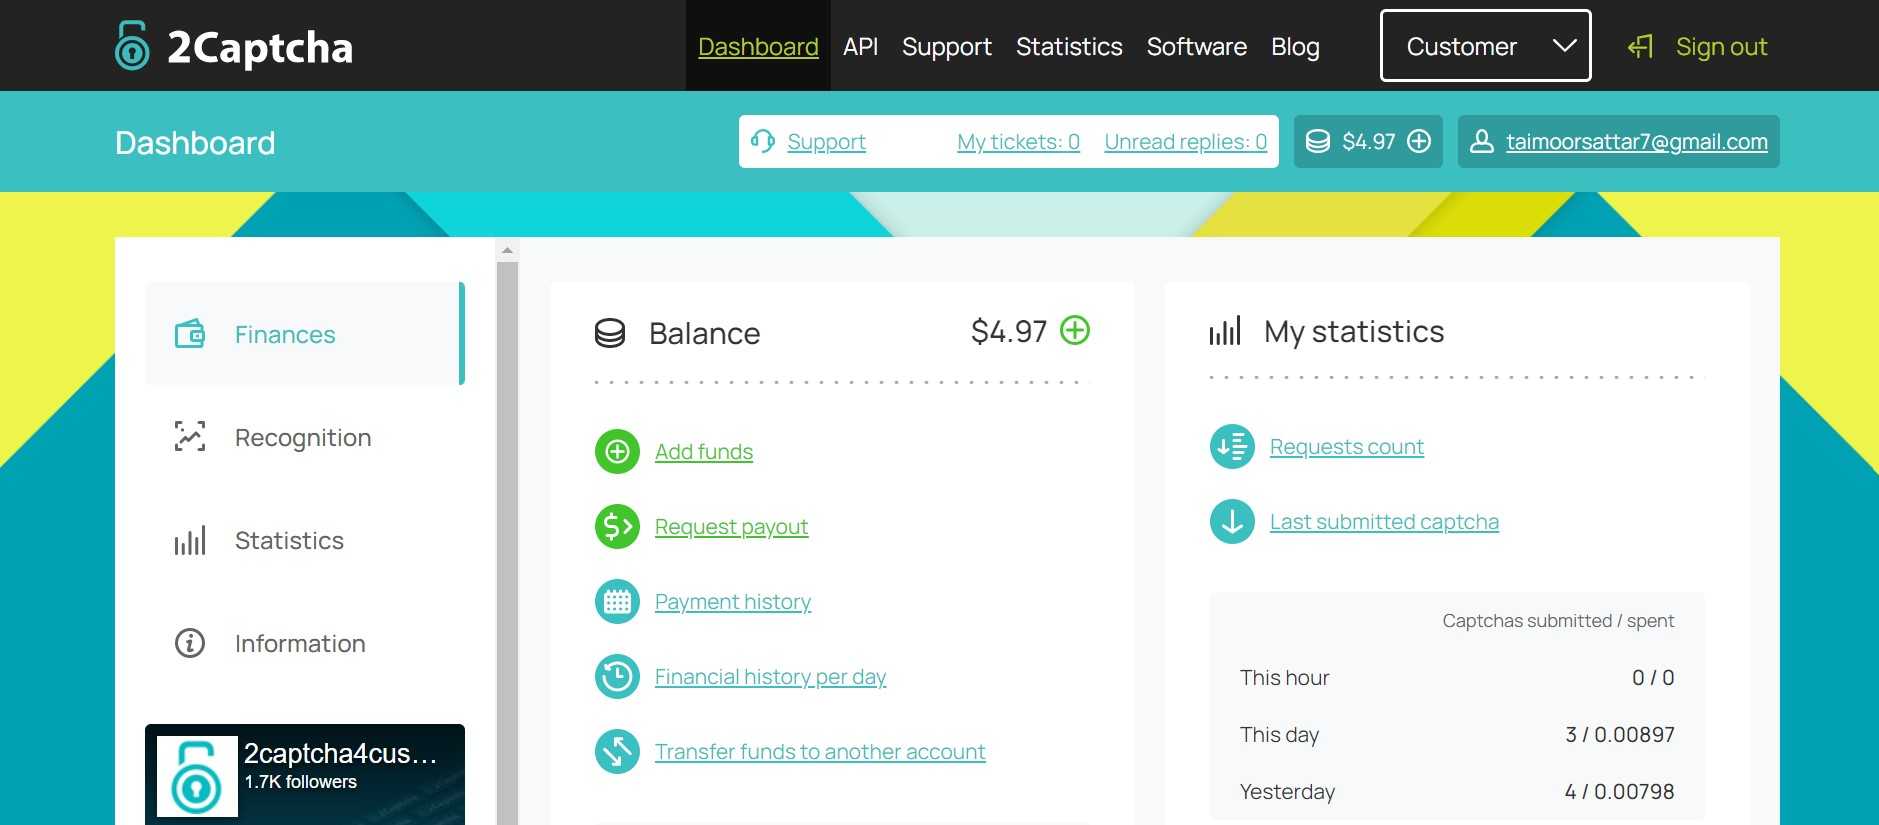This screenshot has height=825, width=1879.
Task: Open the API menu item
Action: [860, 46]
